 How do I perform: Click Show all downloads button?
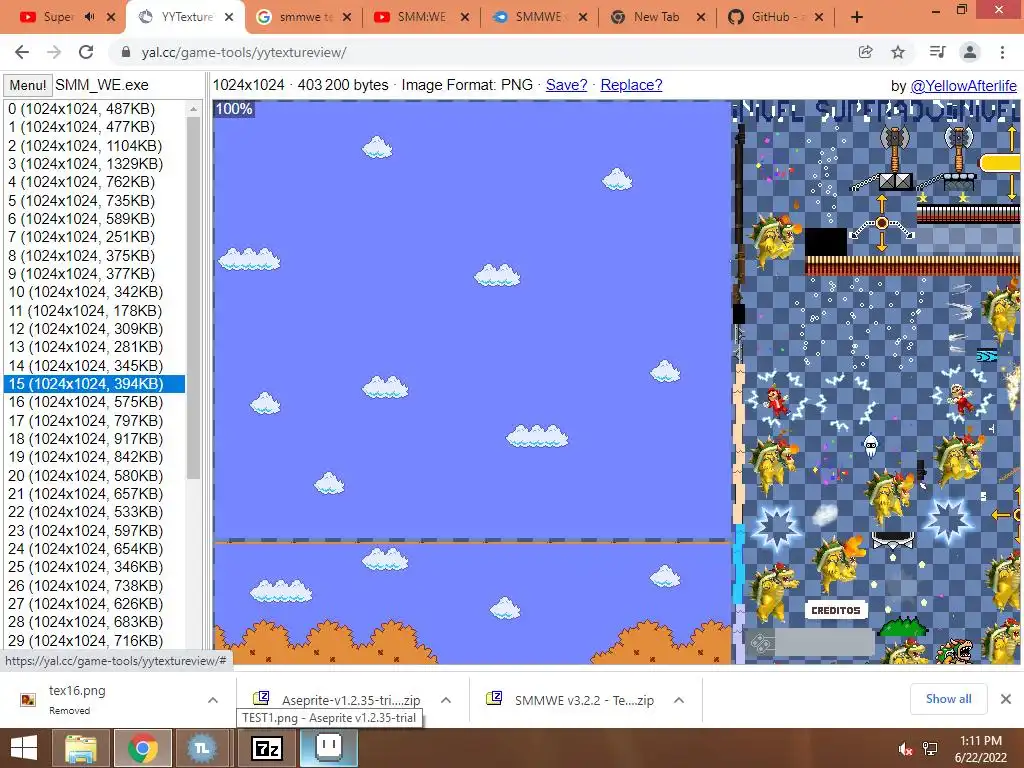948,699
